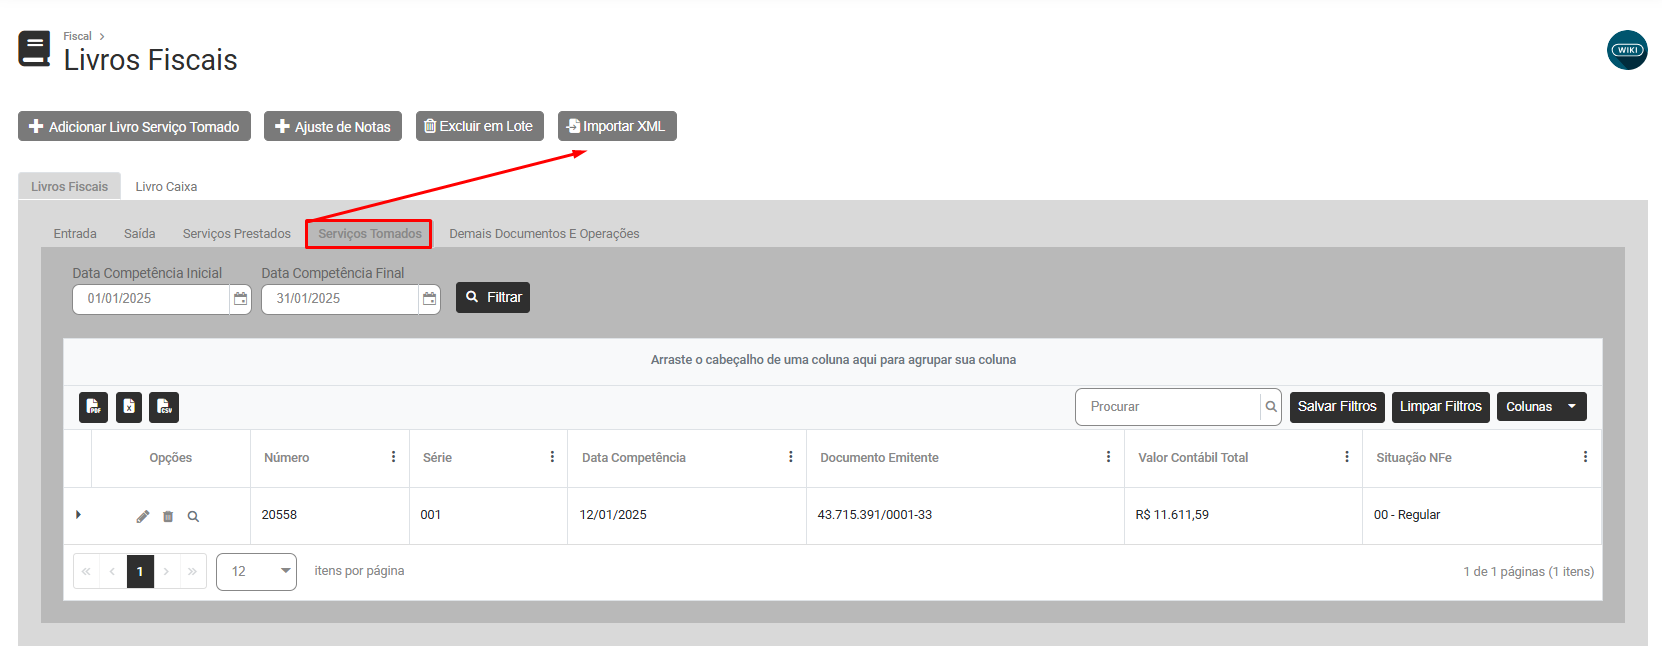
Task: Open the items per page dropdown
Action: click(x=256, y=572)
